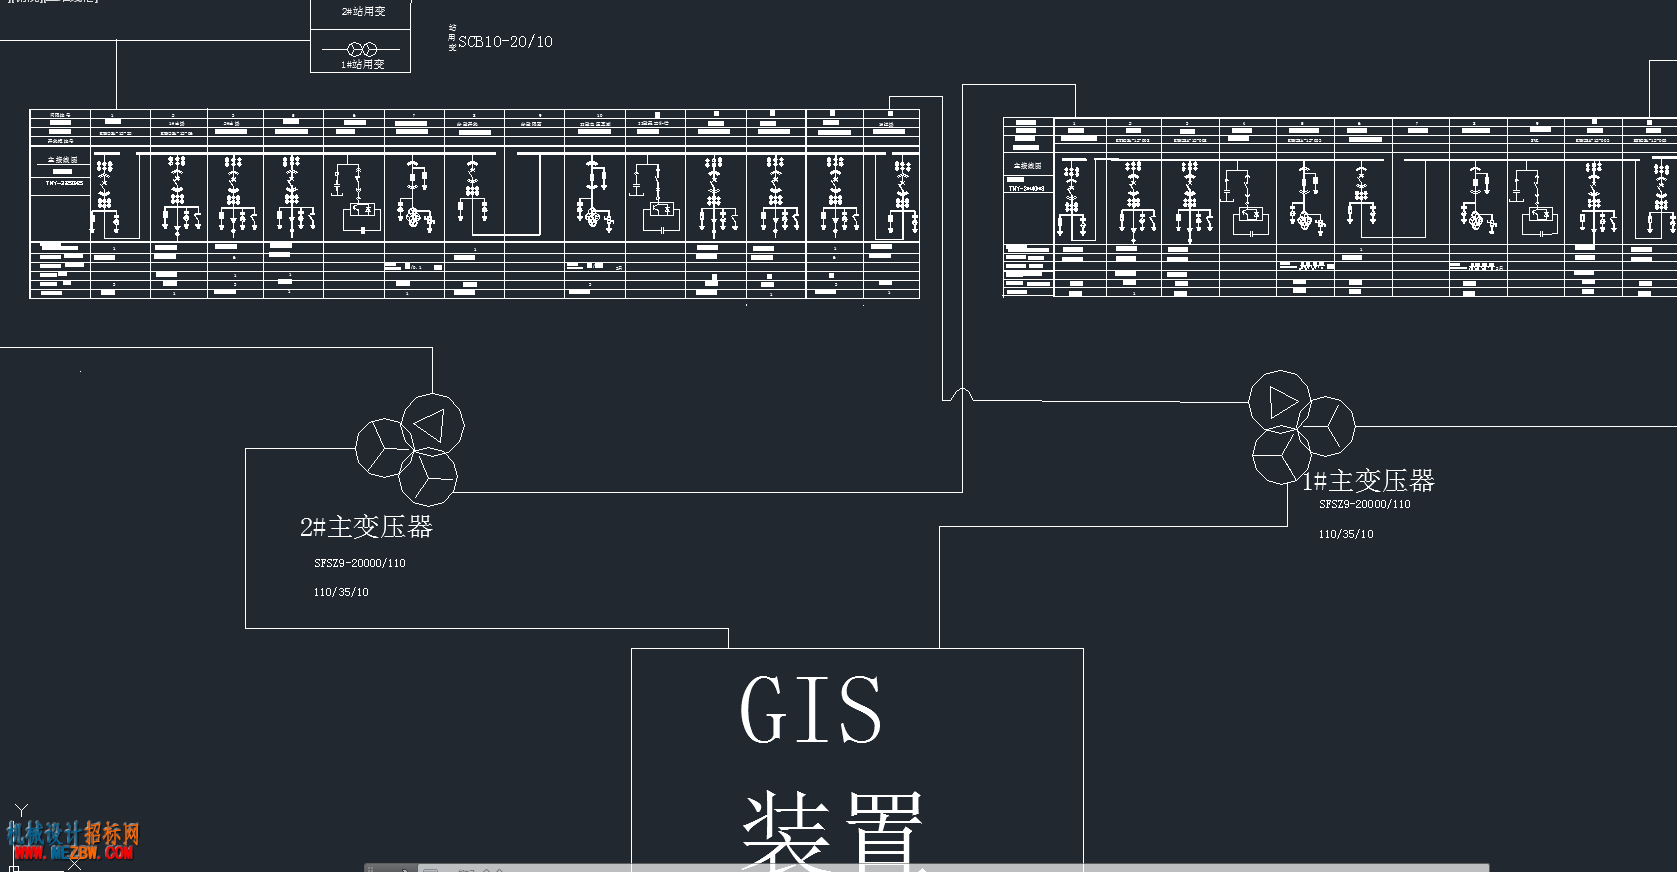Image resolution: width=1677 pixels, height=872 pixels.
Task: Click 110/35/10 rating under 1#主变压器
Action: 1346,534
